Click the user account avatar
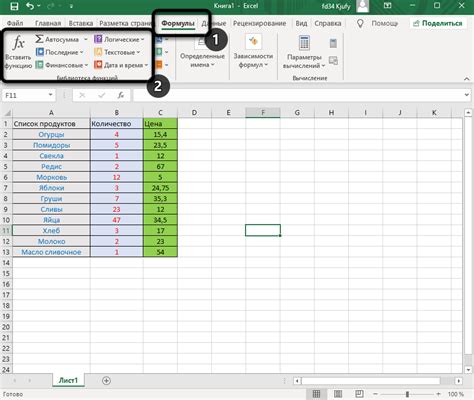The width and height of the screenshot is (474, 400). (x=363, y=6)
